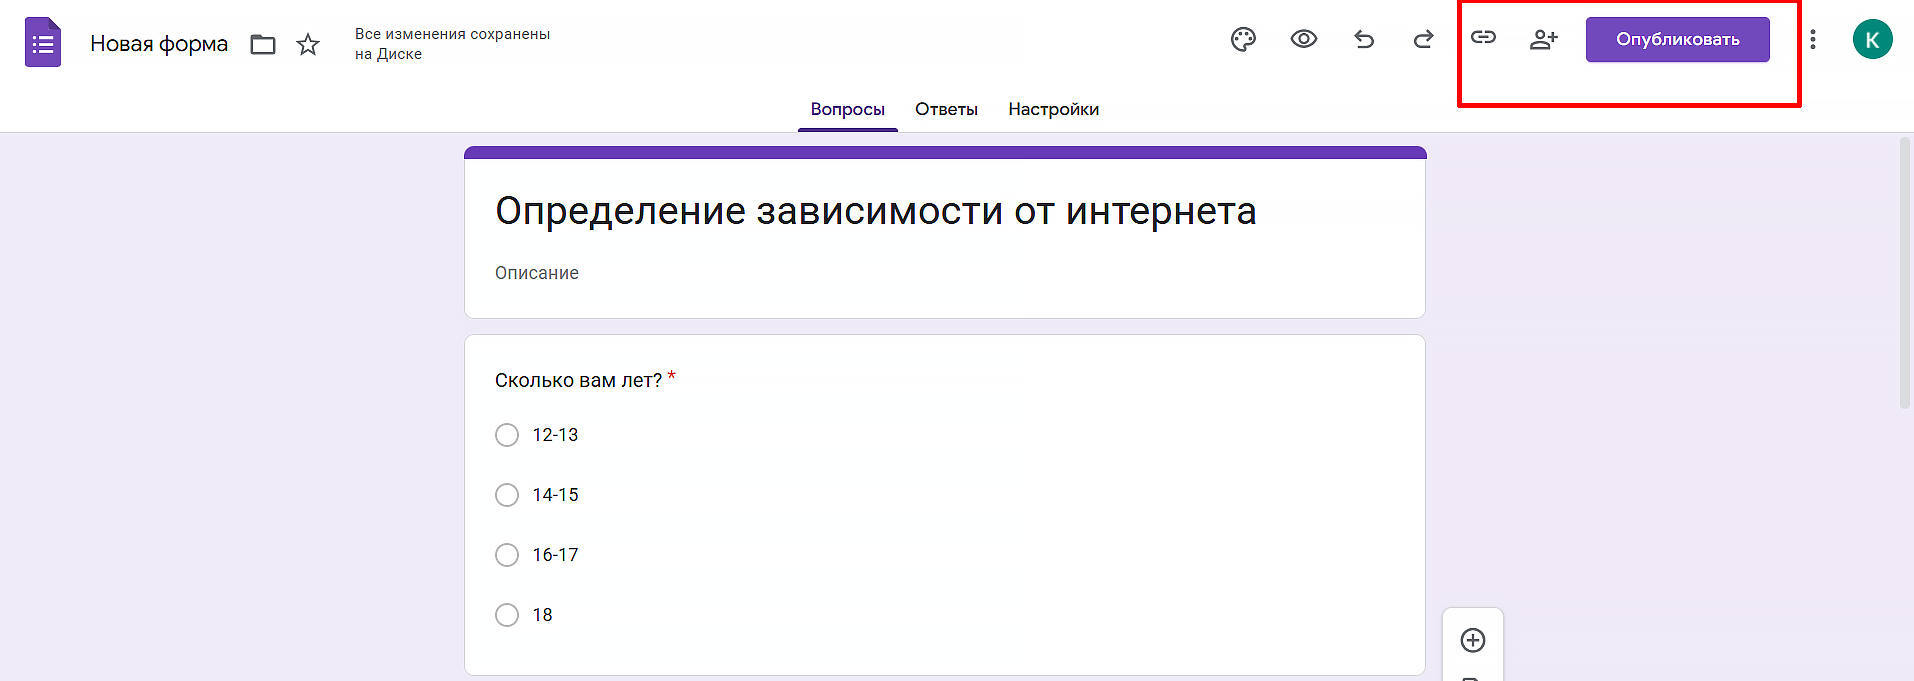This screenshot has width=1914, height=681.
Task: Select the 12-13 age option
Action: point(507,435)
